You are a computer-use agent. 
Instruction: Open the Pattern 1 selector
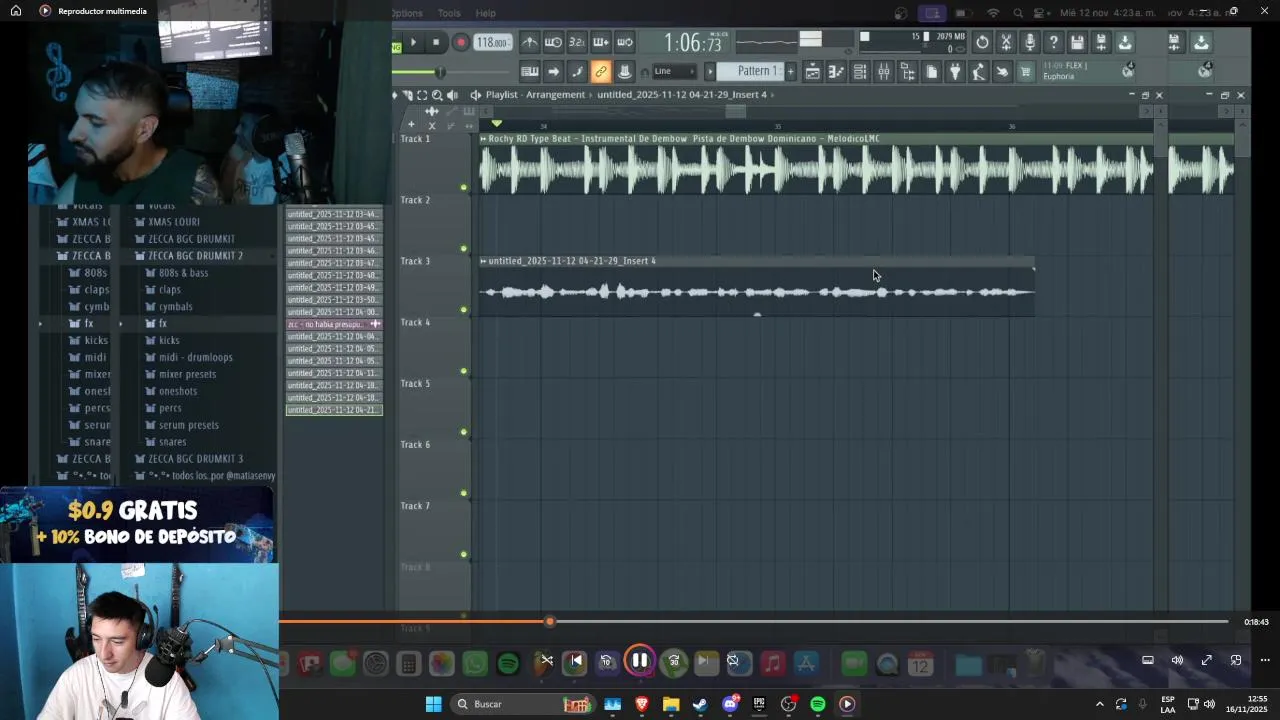757,71
